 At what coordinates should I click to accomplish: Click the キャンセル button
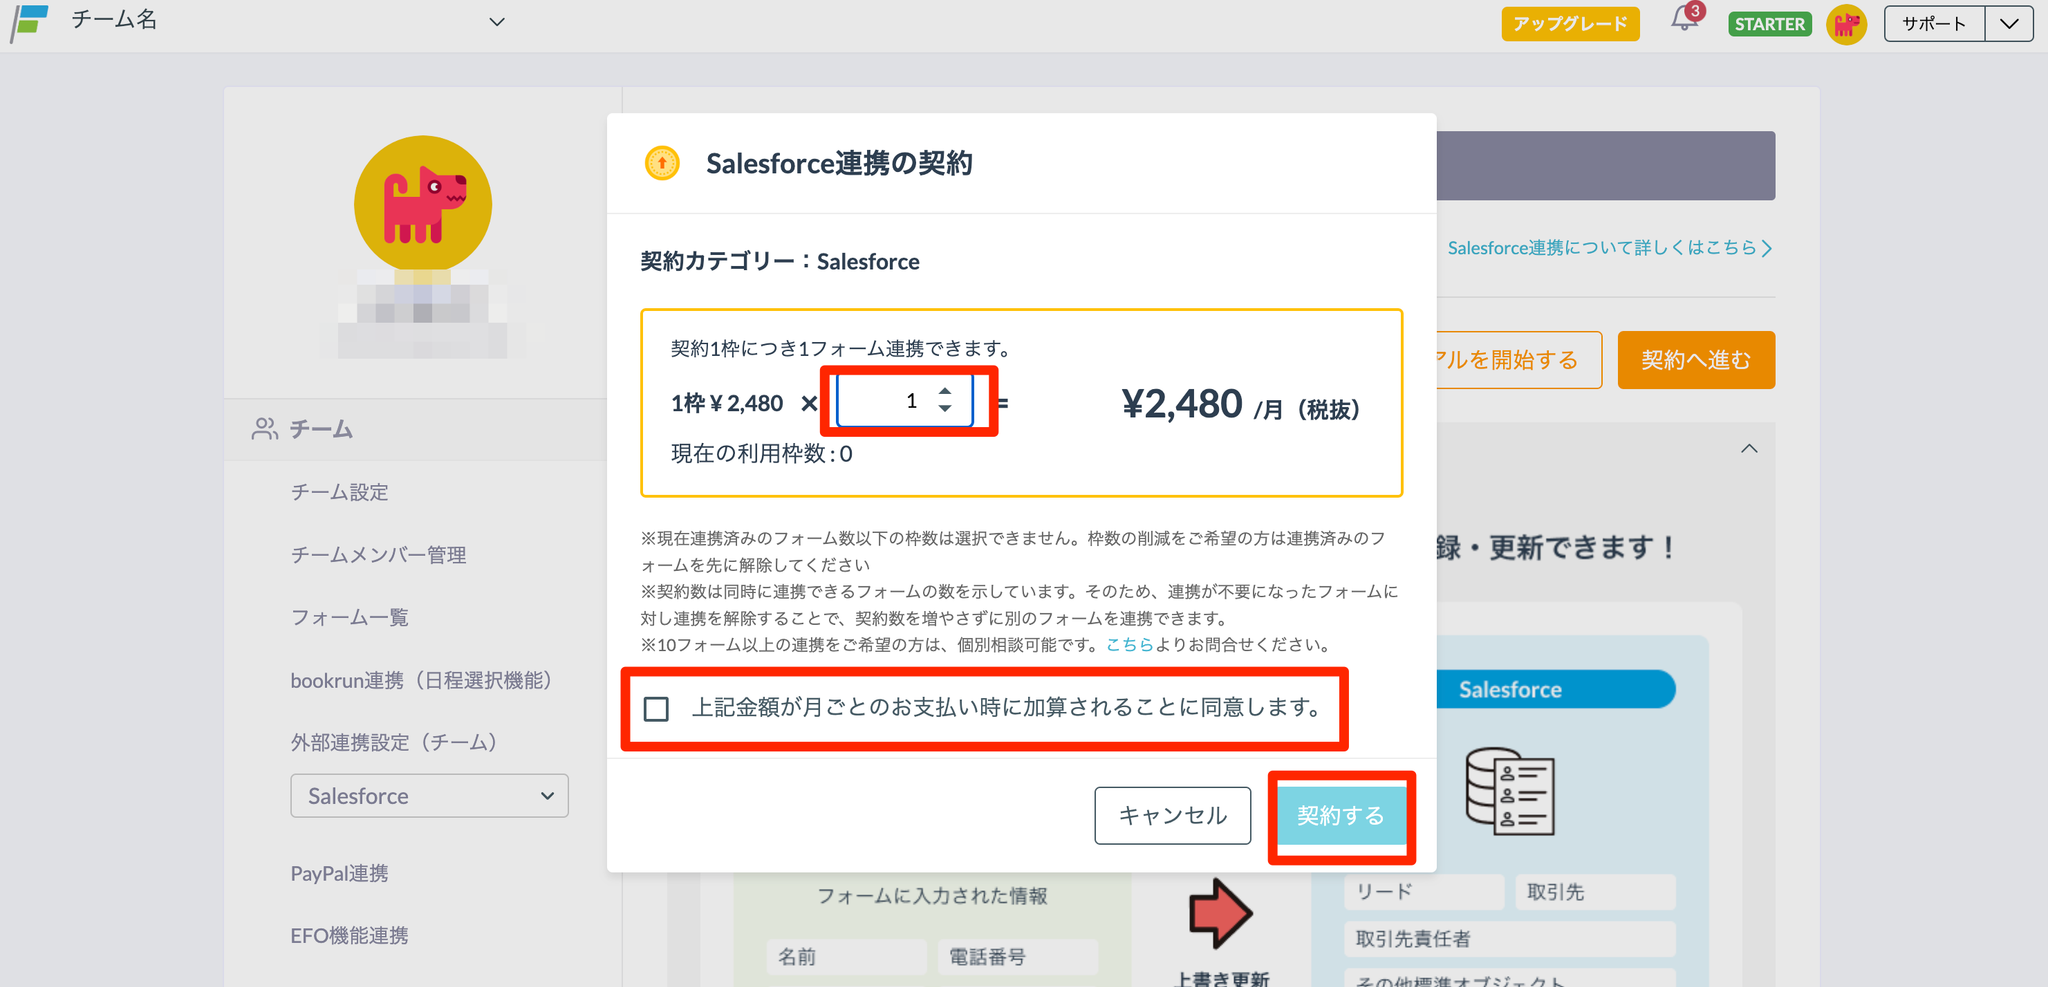pos(1172,816)
